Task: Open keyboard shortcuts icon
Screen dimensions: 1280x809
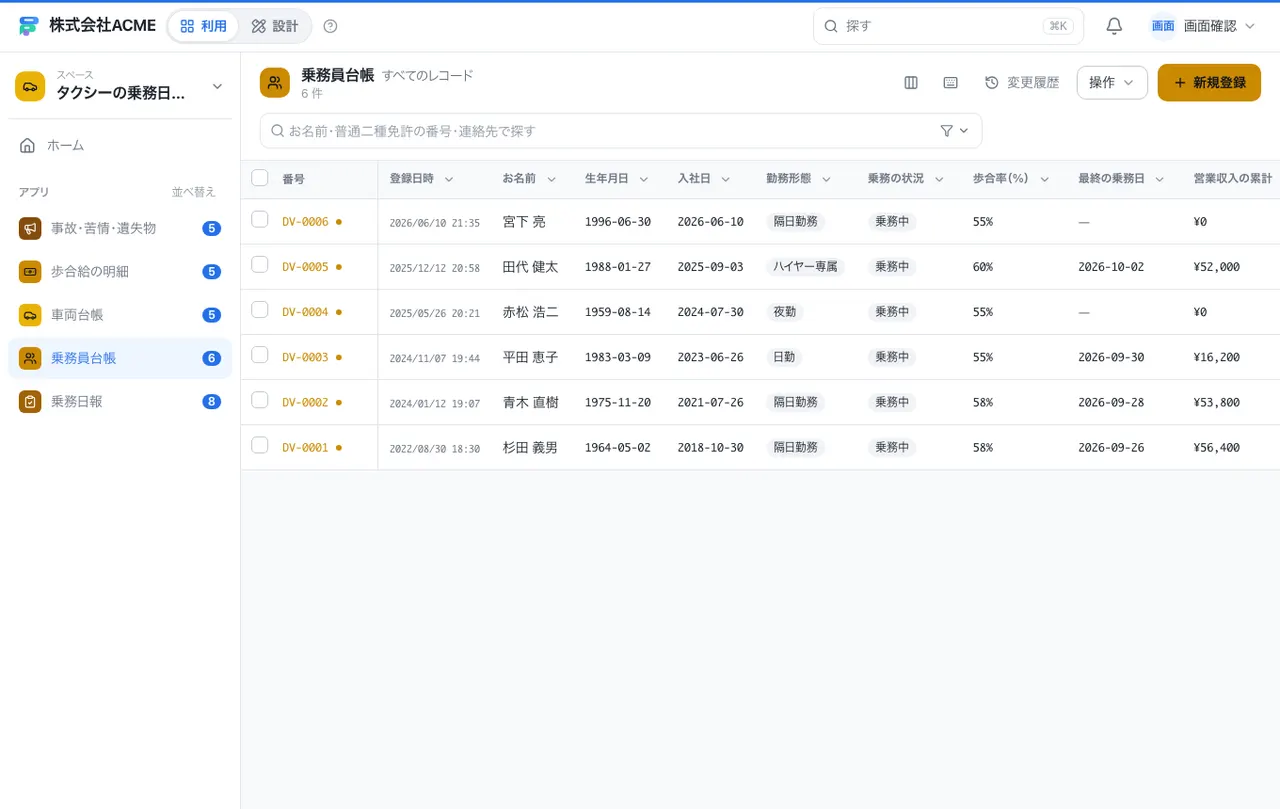Action: click(x=951, y=83)
